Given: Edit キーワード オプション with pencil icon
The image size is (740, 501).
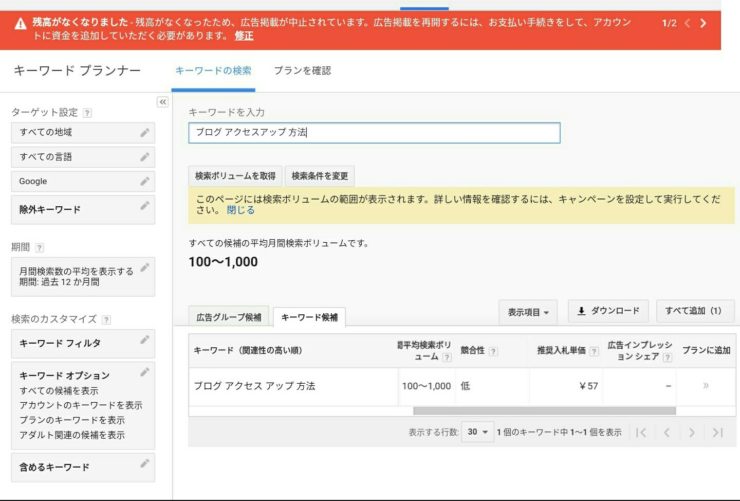Looking at the screenshot, I should (x=145, y=373).
